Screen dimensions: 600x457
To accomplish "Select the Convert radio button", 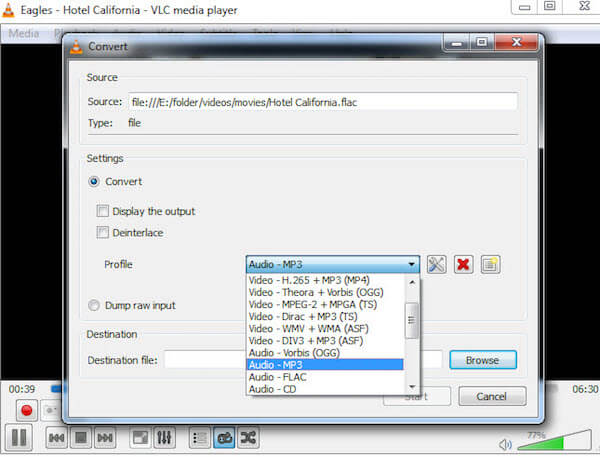I will pos(94,181).
